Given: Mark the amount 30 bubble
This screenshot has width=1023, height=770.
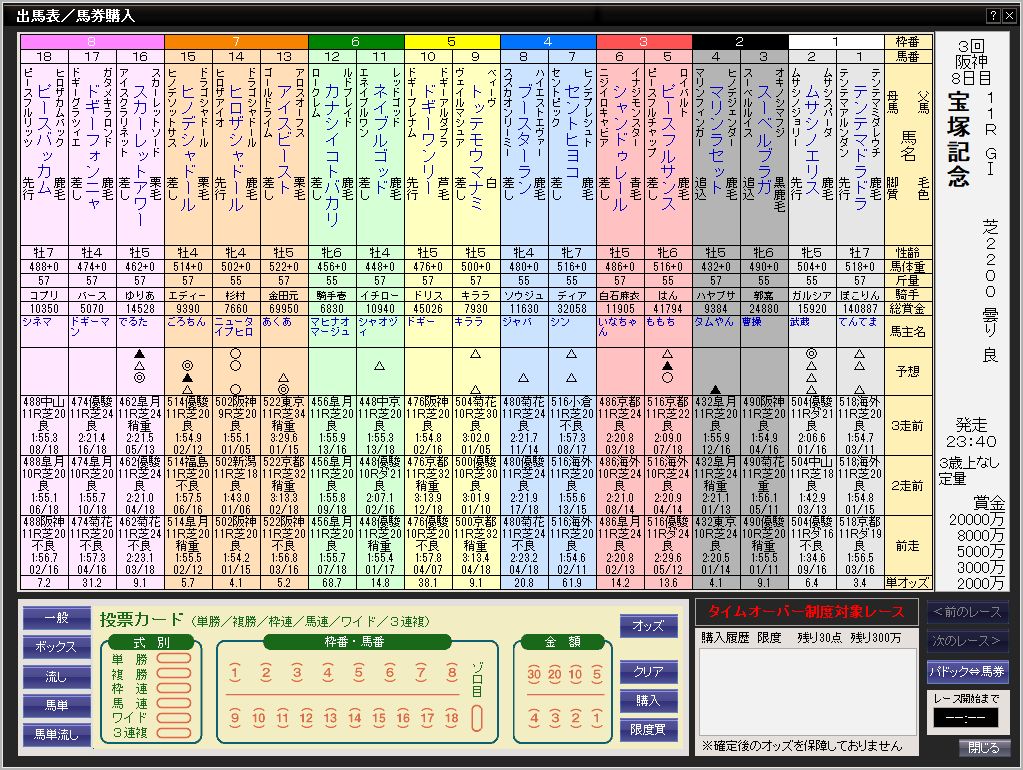Looking at the screenshot, I should [x=532, y=674].
